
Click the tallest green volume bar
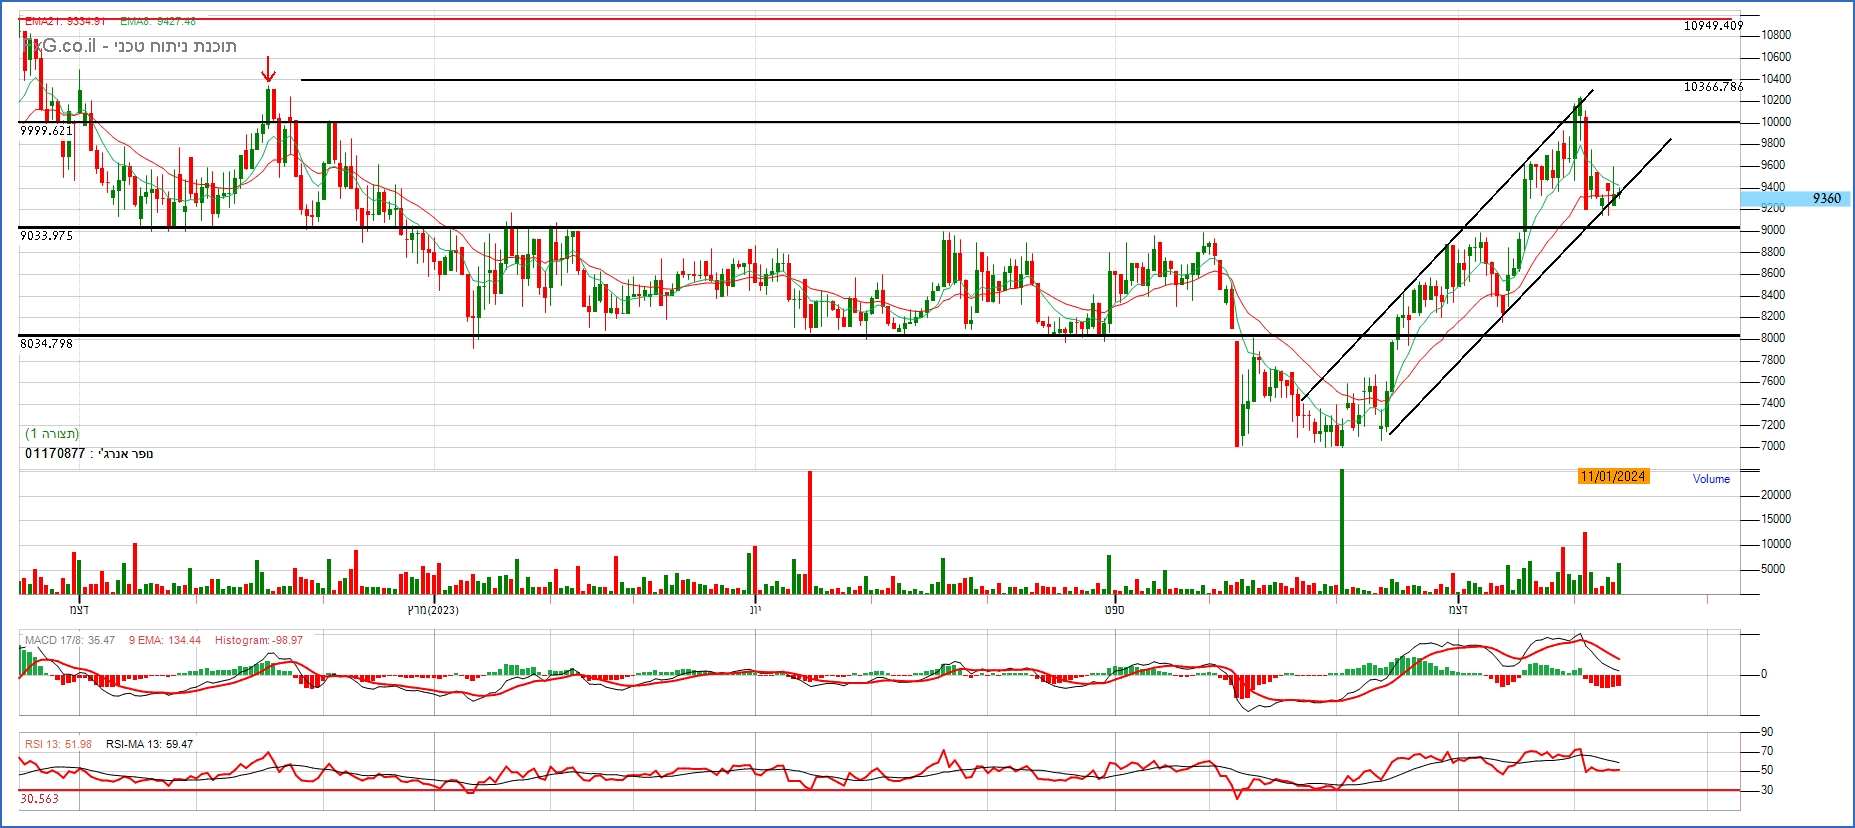[x=1341, y=532]
